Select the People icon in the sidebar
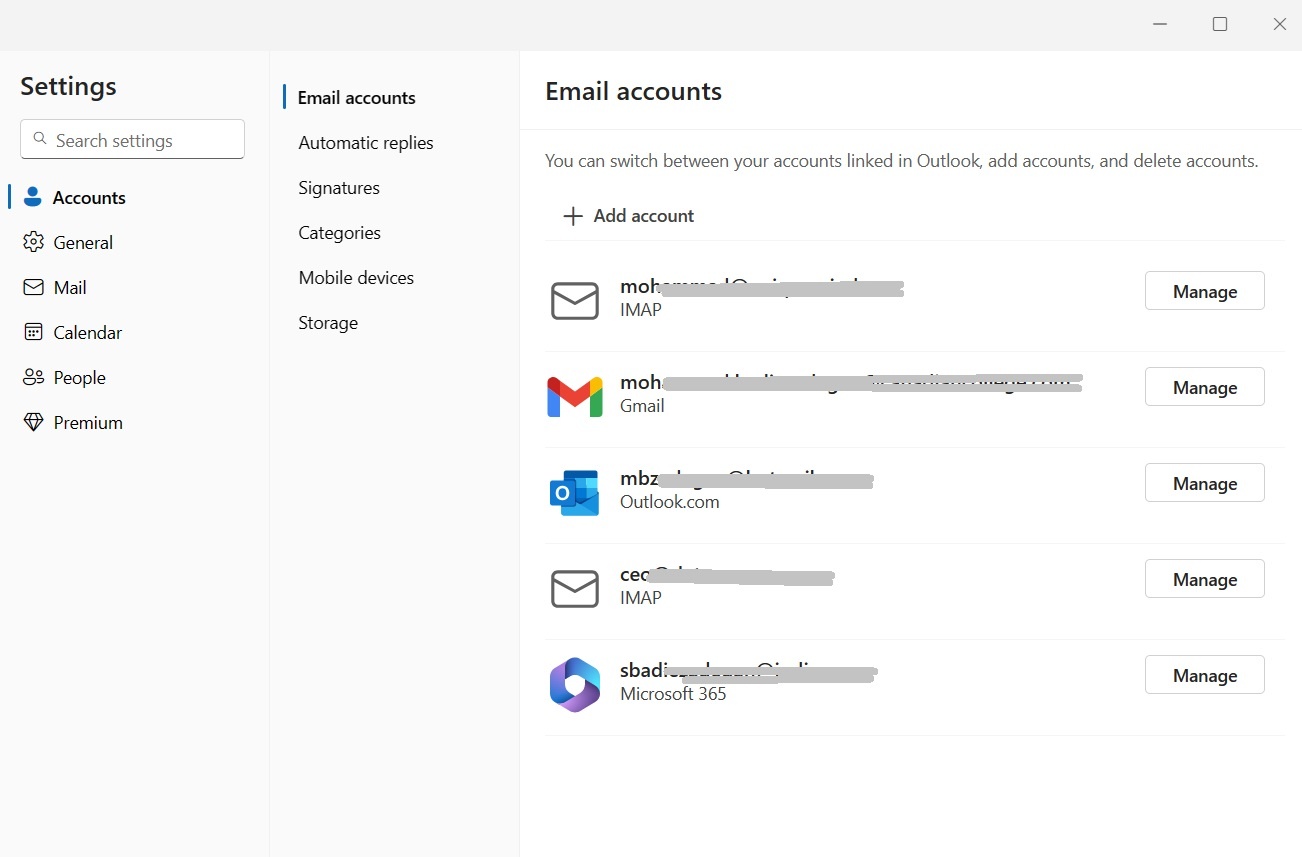This screenshot has height=857, width=1302. 33,377
